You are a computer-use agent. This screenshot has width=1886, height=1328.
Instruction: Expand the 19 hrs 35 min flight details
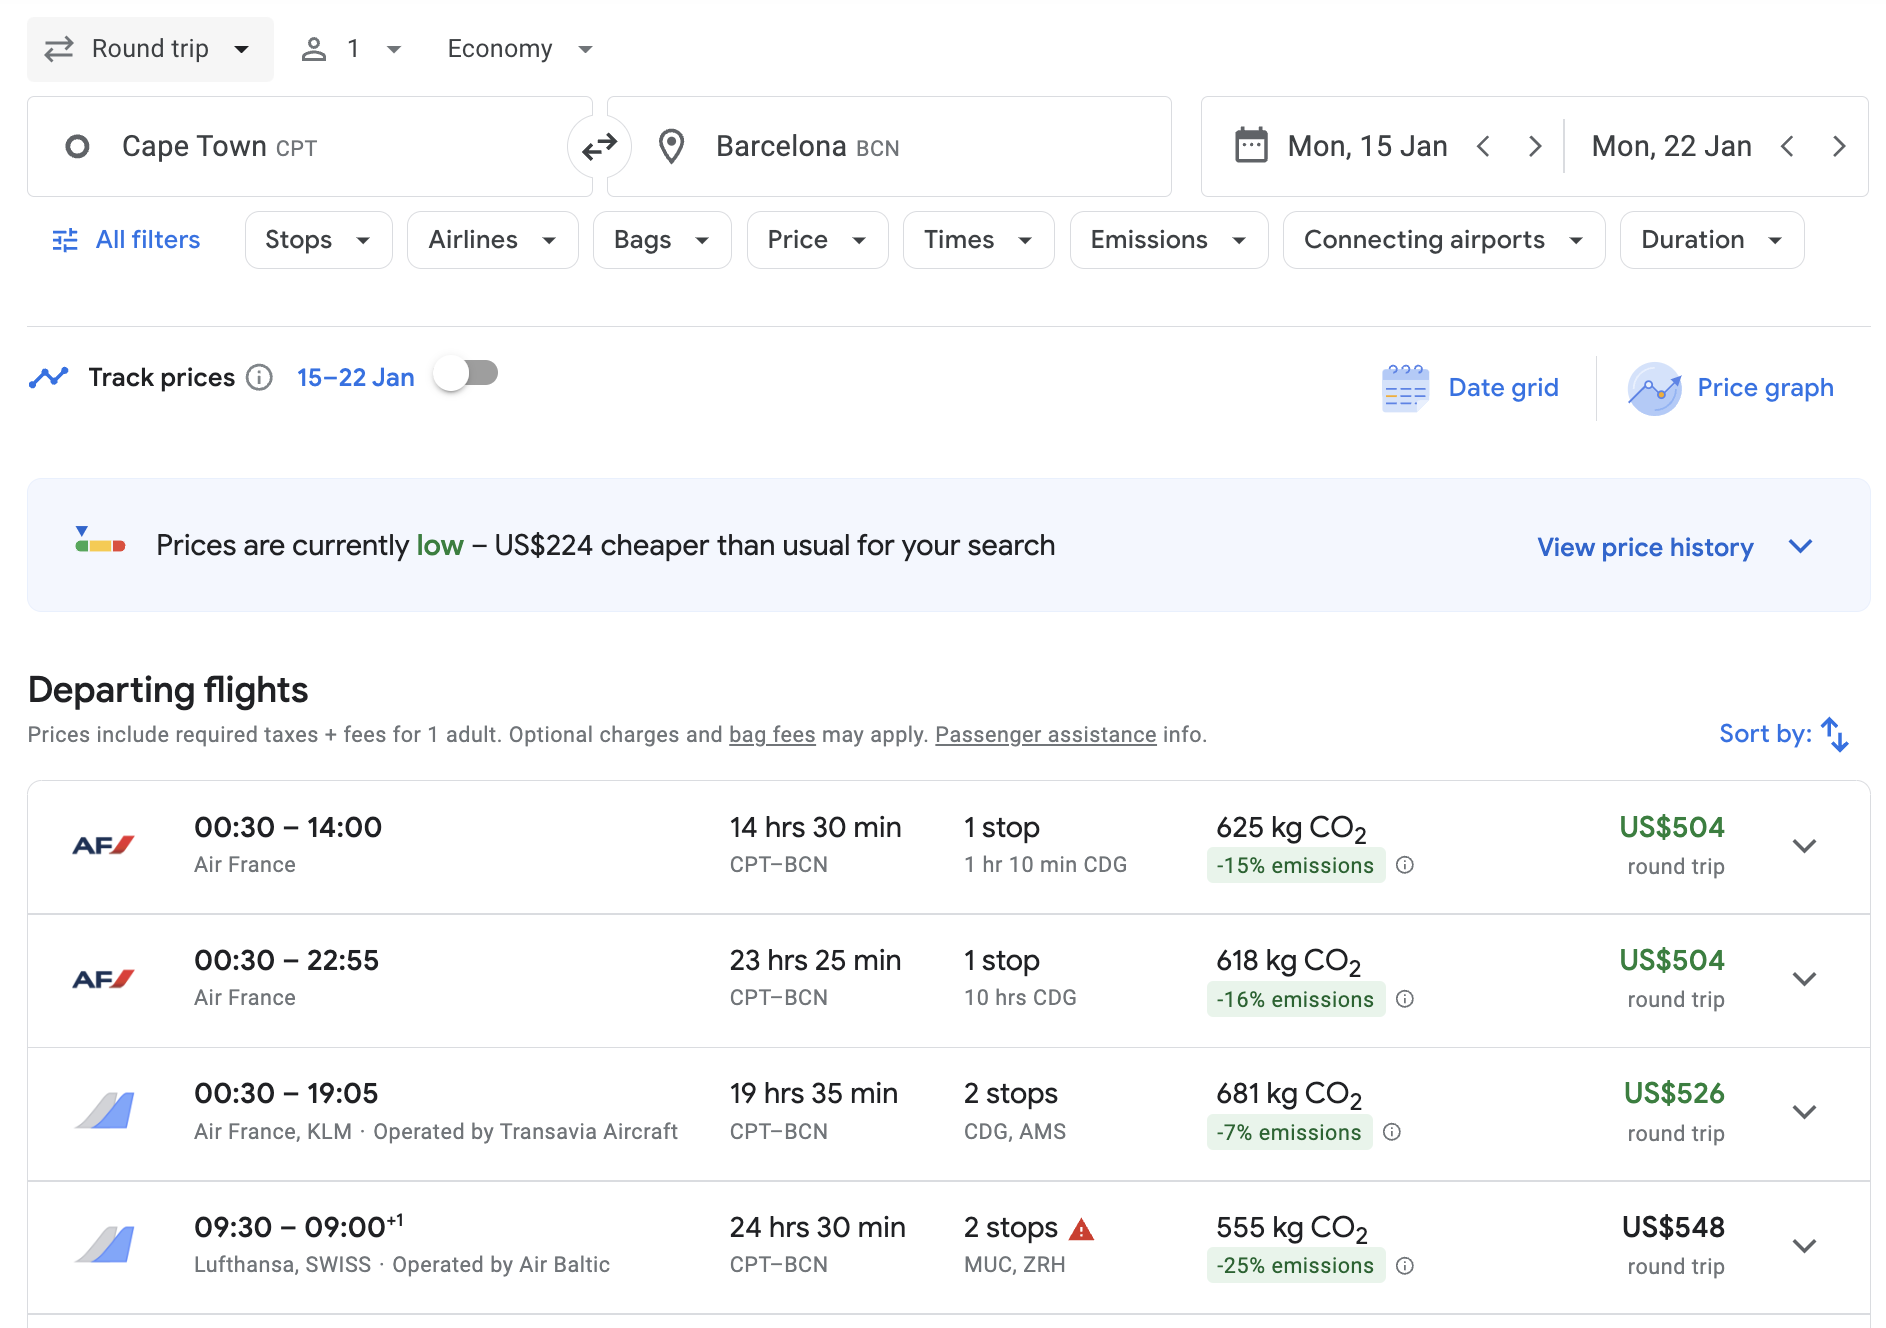1804,1112
